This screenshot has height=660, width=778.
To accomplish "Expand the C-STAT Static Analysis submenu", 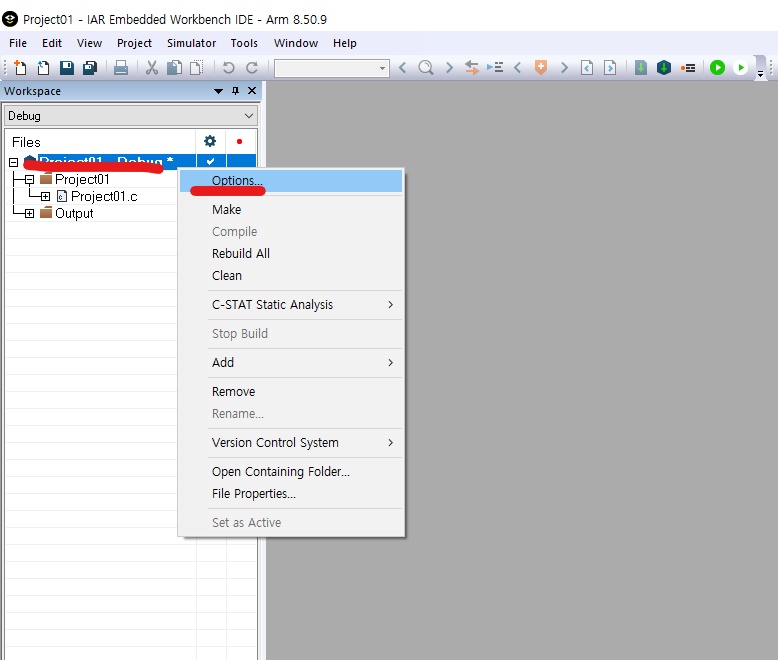I will pyautogui.click(x=291, y=305).
